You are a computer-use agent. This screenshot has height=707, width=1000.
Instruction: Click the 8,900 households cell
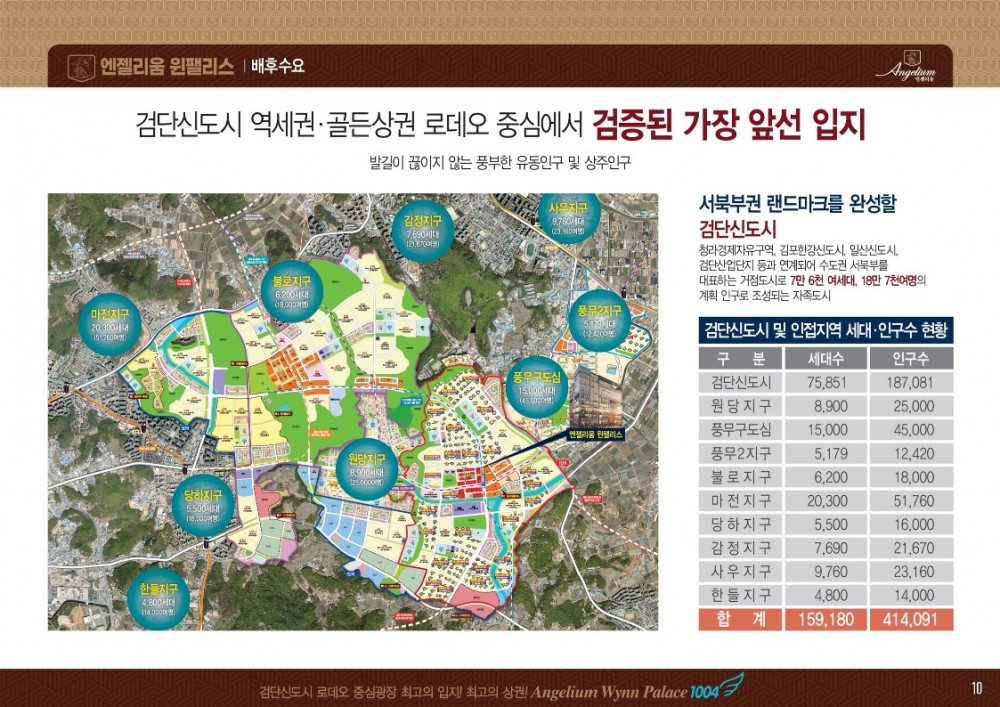(x=826, y=406)
